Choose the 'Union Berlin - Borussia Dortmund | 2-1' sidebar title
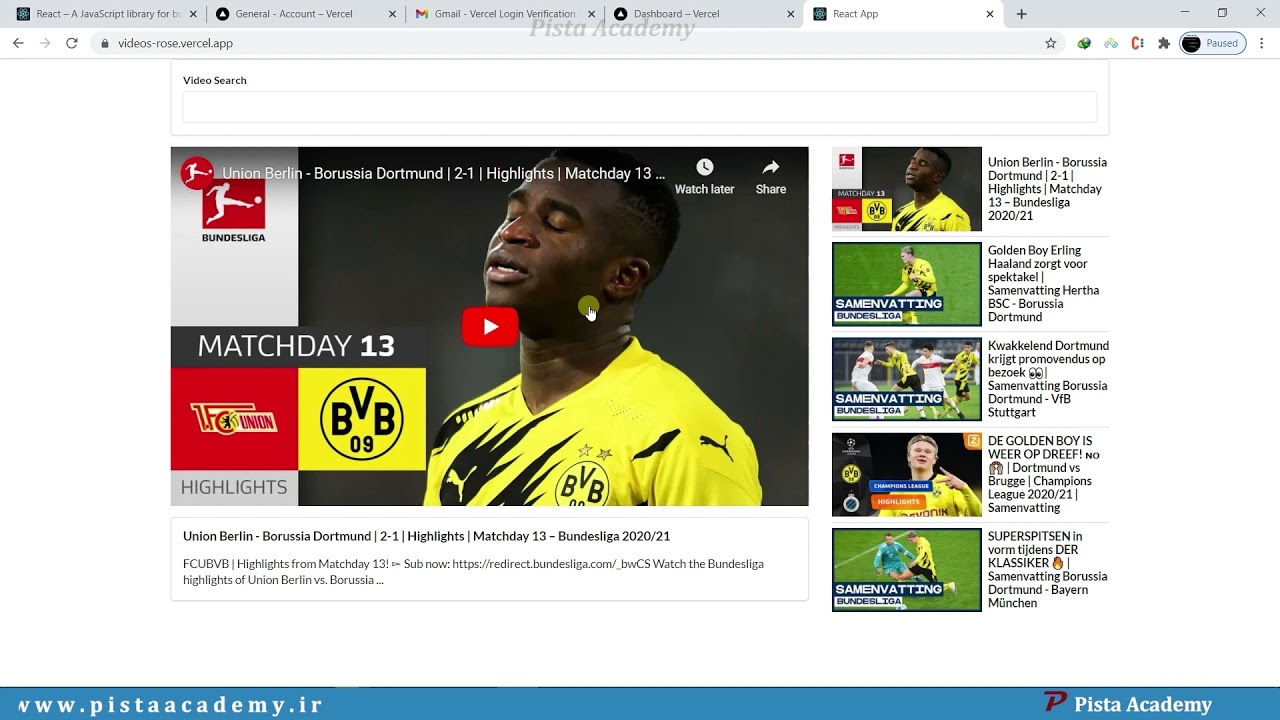 [x=1047, y=189]
